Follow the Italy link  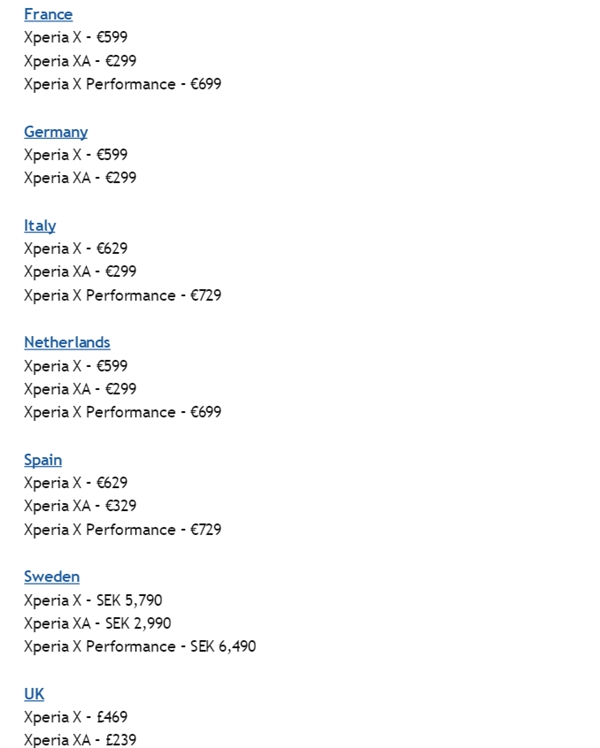pos(40,225)
